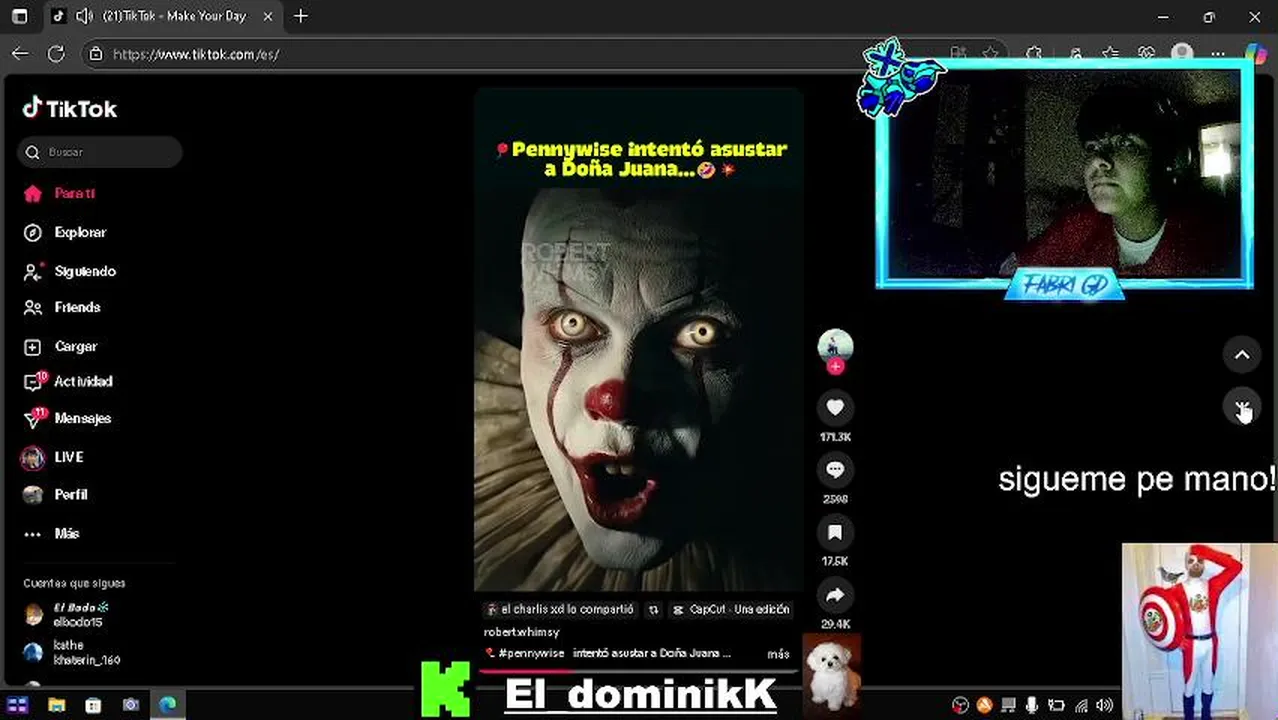The image size is (1278, 720).
Task: Open the creator's avatar above the plus
Action: (835, 345)
